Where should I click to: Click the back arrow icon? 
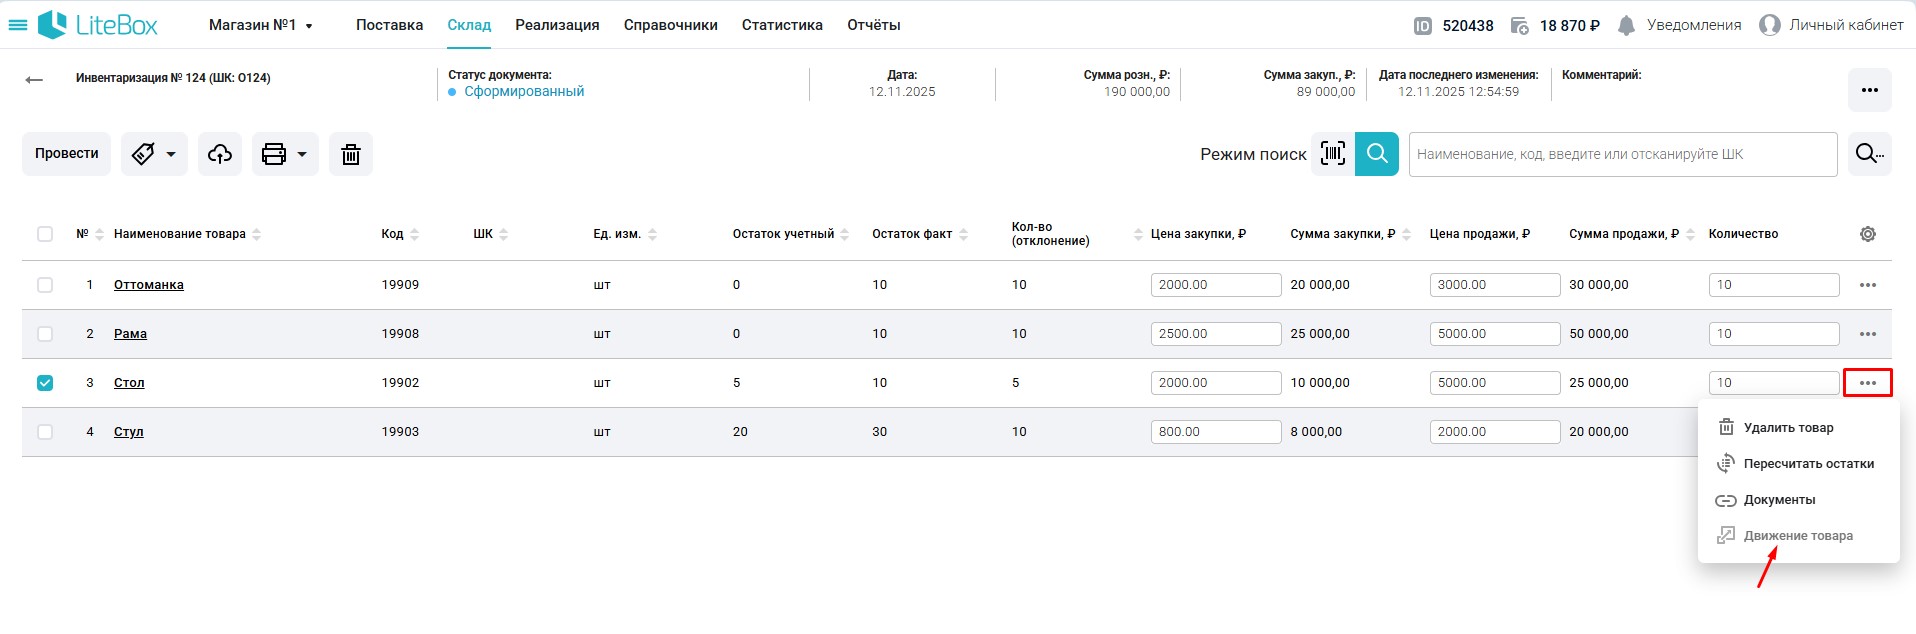[x=34, y=80]
